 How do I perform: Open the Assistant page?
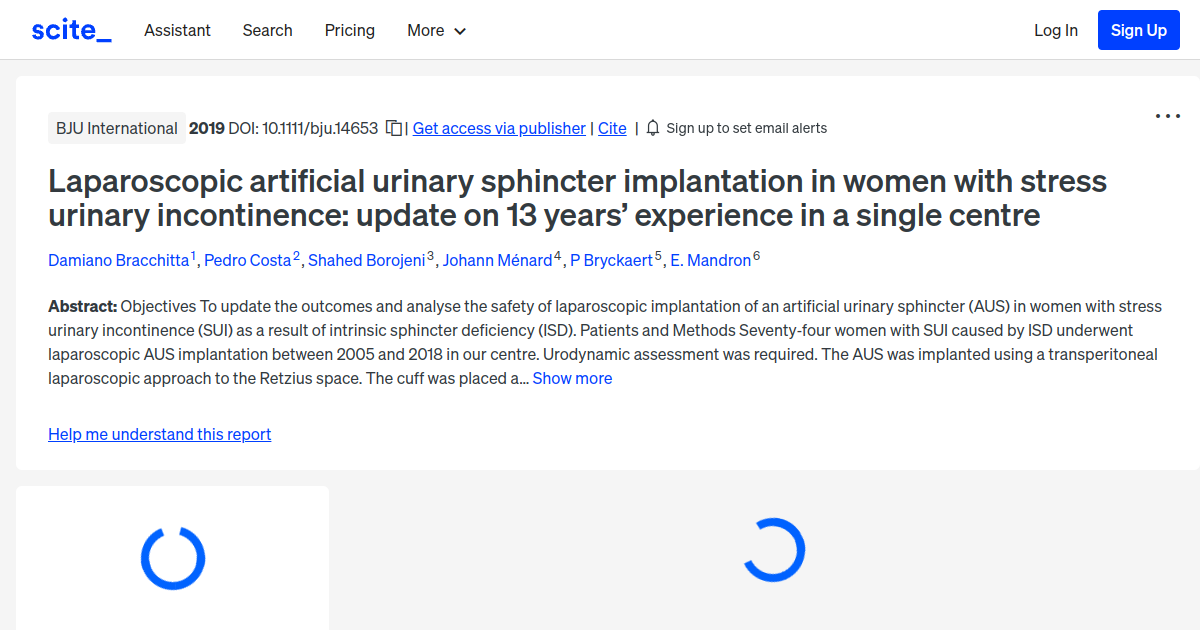tap(177, 30)
